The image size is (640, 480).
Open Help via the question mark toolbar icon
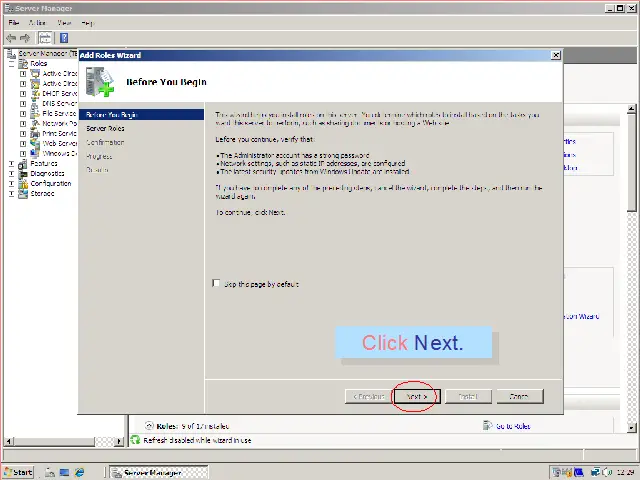[x=64, y=38]
